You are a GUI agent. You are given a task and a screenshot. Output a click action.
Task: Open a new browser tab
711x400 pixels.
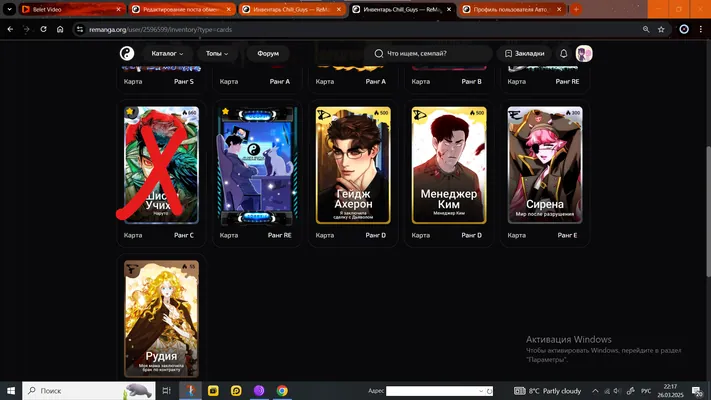coord(576,9)
